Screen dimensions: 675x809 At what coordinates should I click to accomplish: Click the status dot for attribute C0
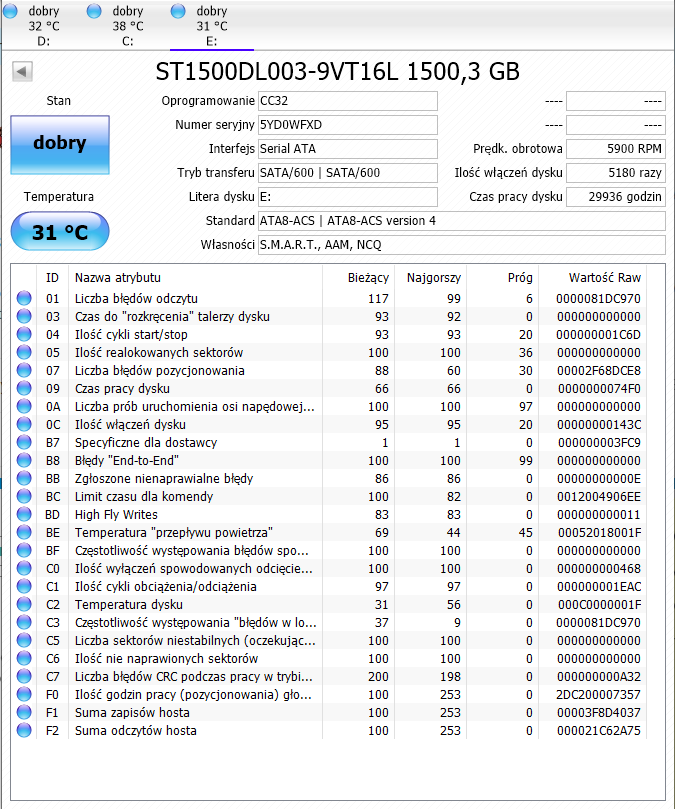click(x=24, y=568)
